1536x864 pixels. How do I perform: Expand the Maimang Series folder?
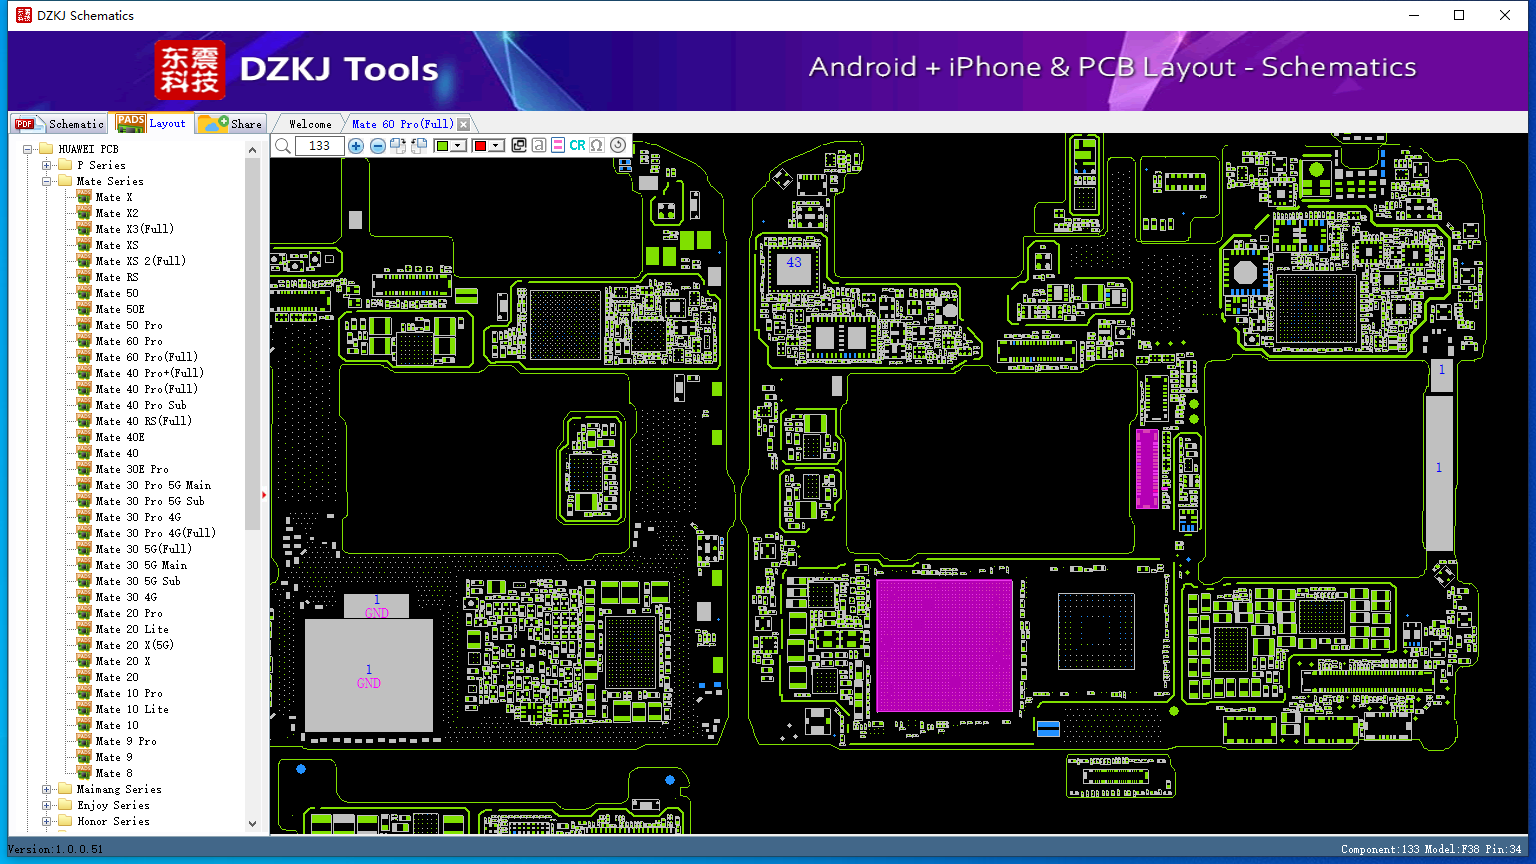pyautogui.click(x=46, y=790)
